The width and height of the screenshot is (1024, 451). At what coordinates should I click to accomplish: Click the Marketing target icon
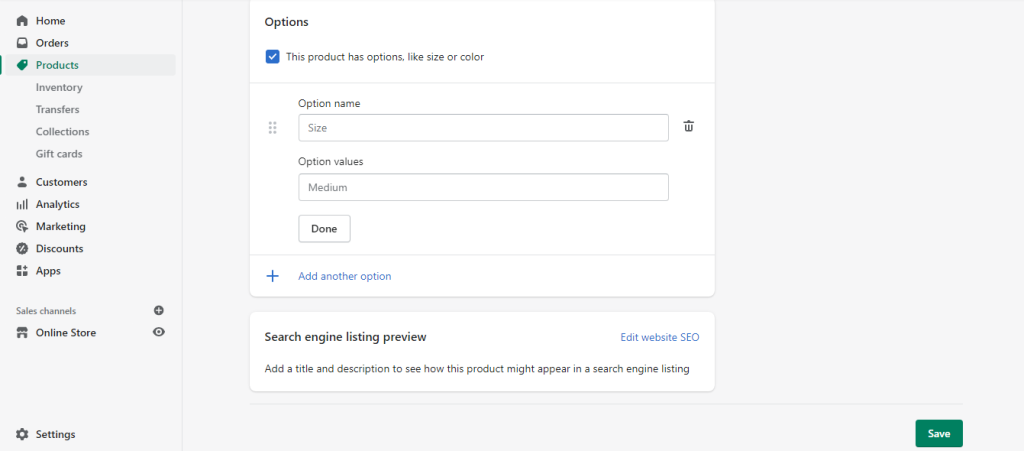[22, 226]
